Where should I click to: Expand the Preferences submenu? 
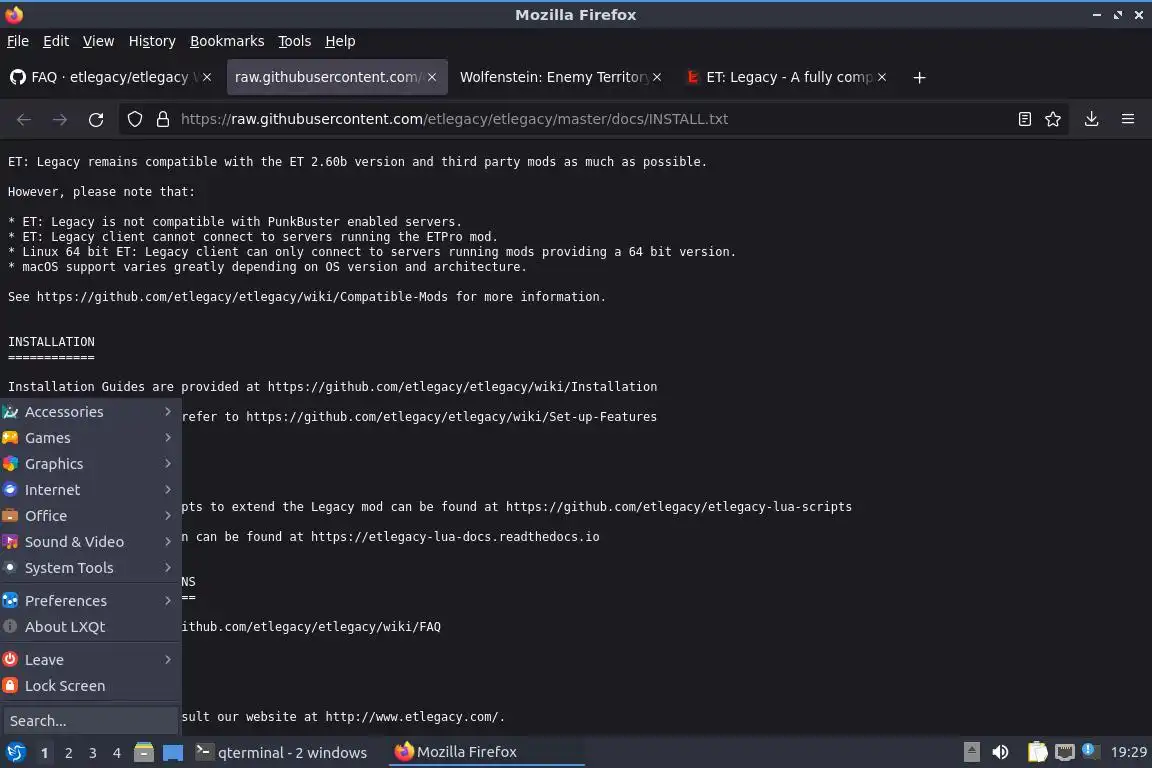pos(90,600)
